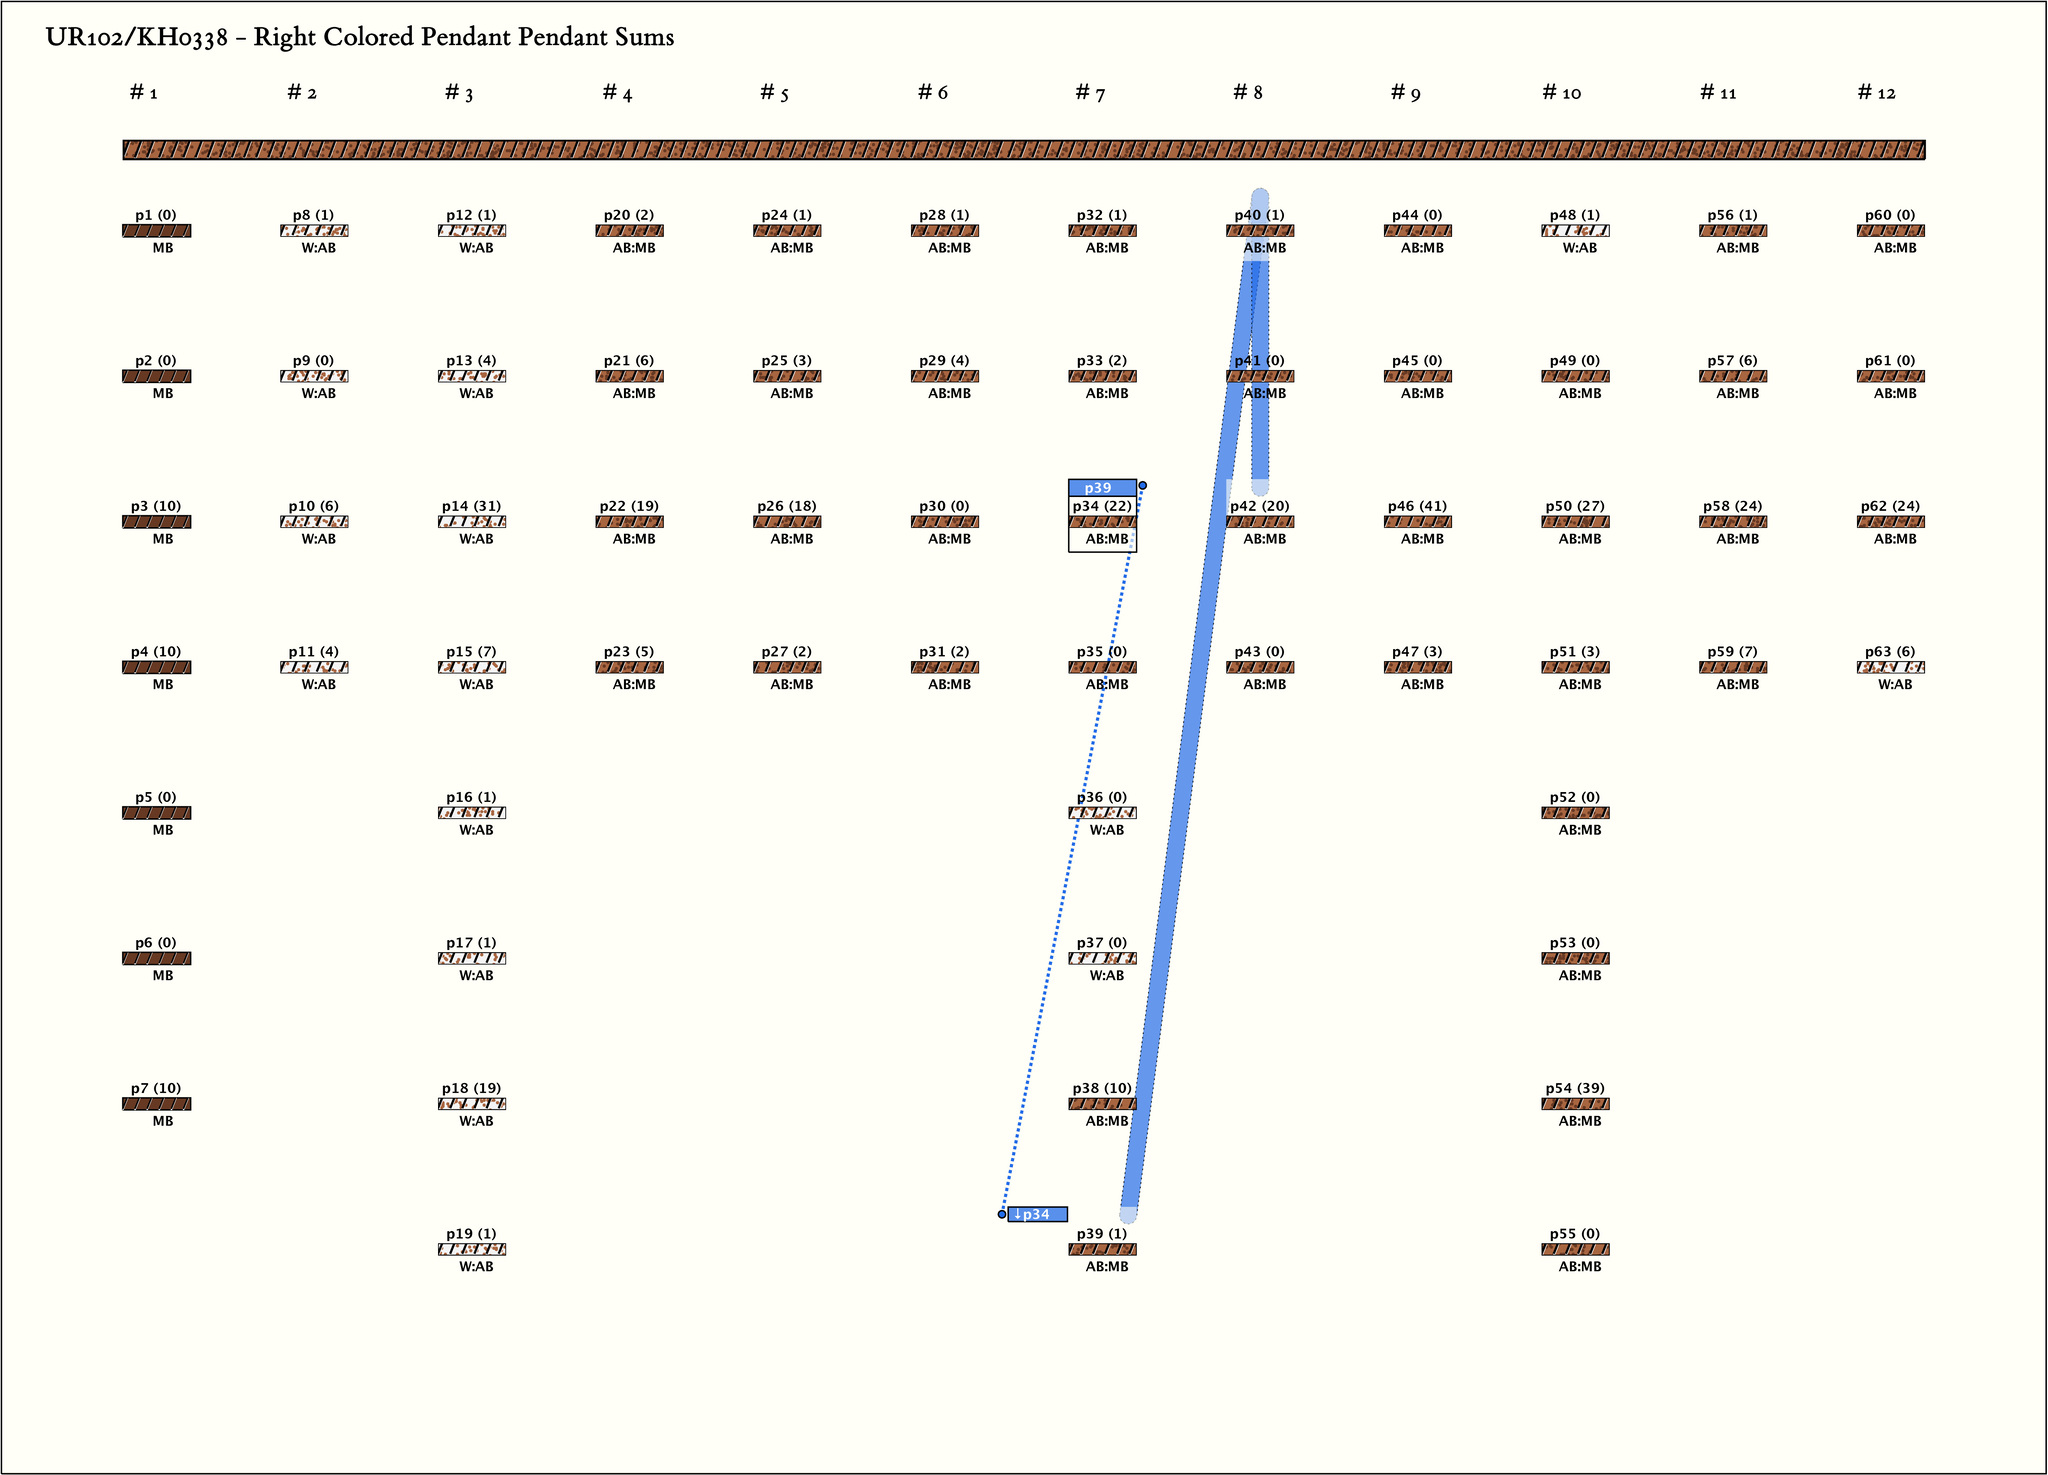This screenshot has height=1475, width=2048.
Task: Click the AB:MB color code under p58
Action: pos(1737,539)
